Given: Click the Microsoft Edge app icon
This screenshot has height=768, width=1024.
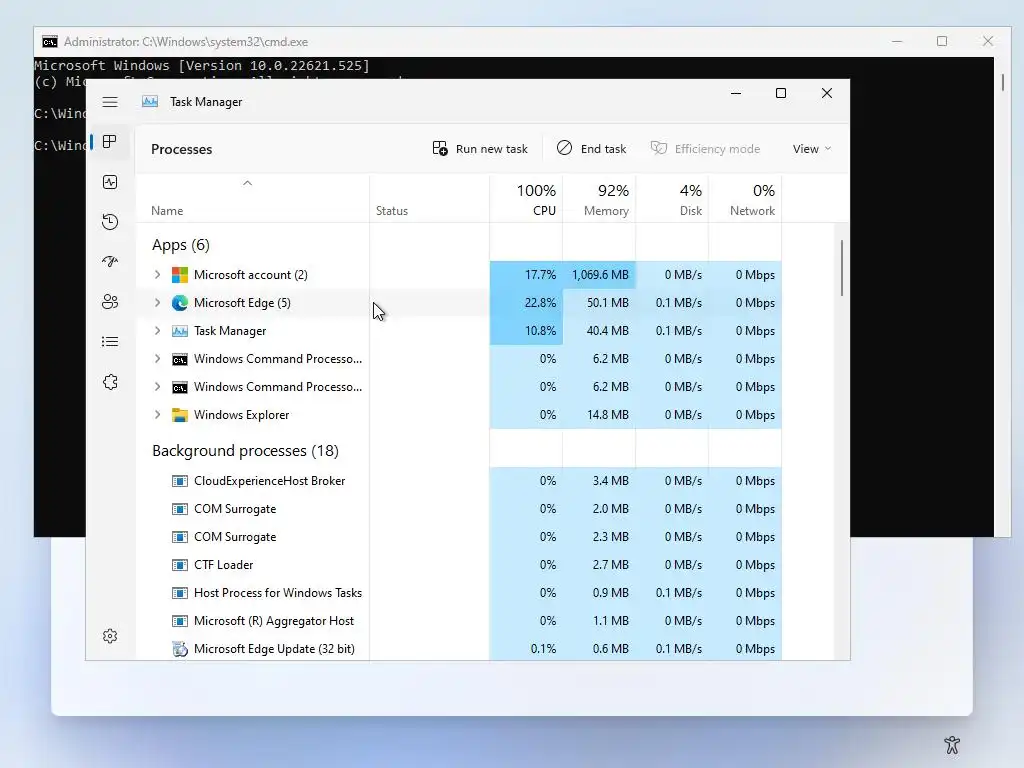Looking at the screenshot, I should [180, 303].
